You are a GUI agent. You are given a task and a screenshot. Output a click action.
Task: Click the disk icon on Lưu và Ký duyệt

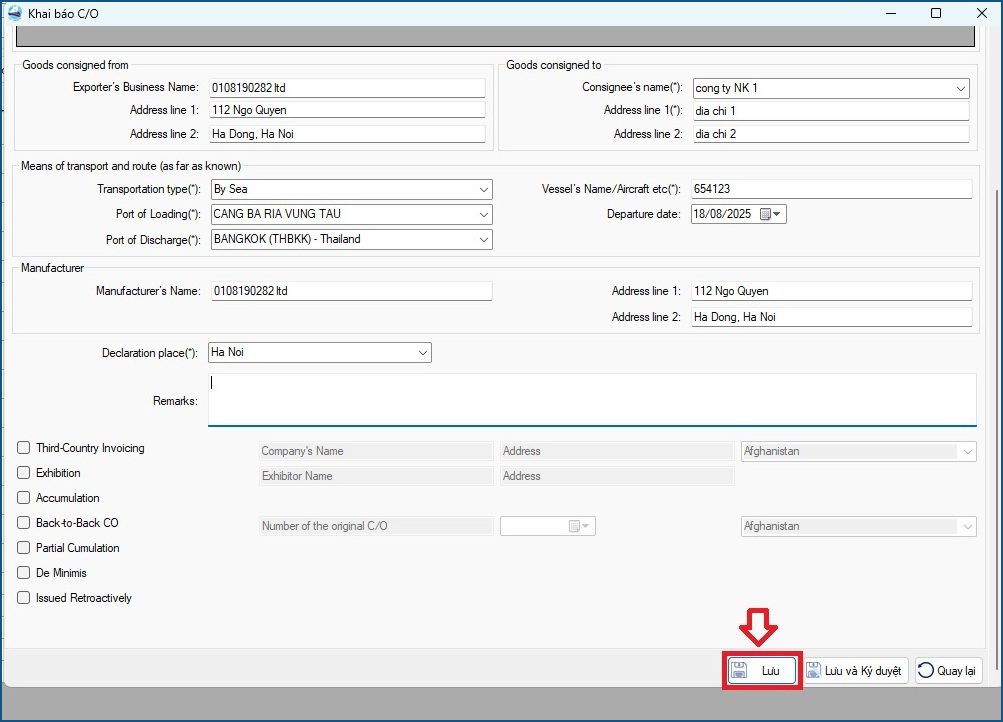click(813, 670)
